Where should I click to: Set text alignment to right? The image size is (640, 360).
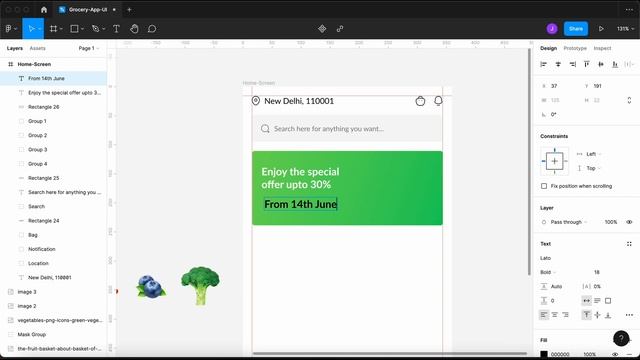tap(565, 315)
